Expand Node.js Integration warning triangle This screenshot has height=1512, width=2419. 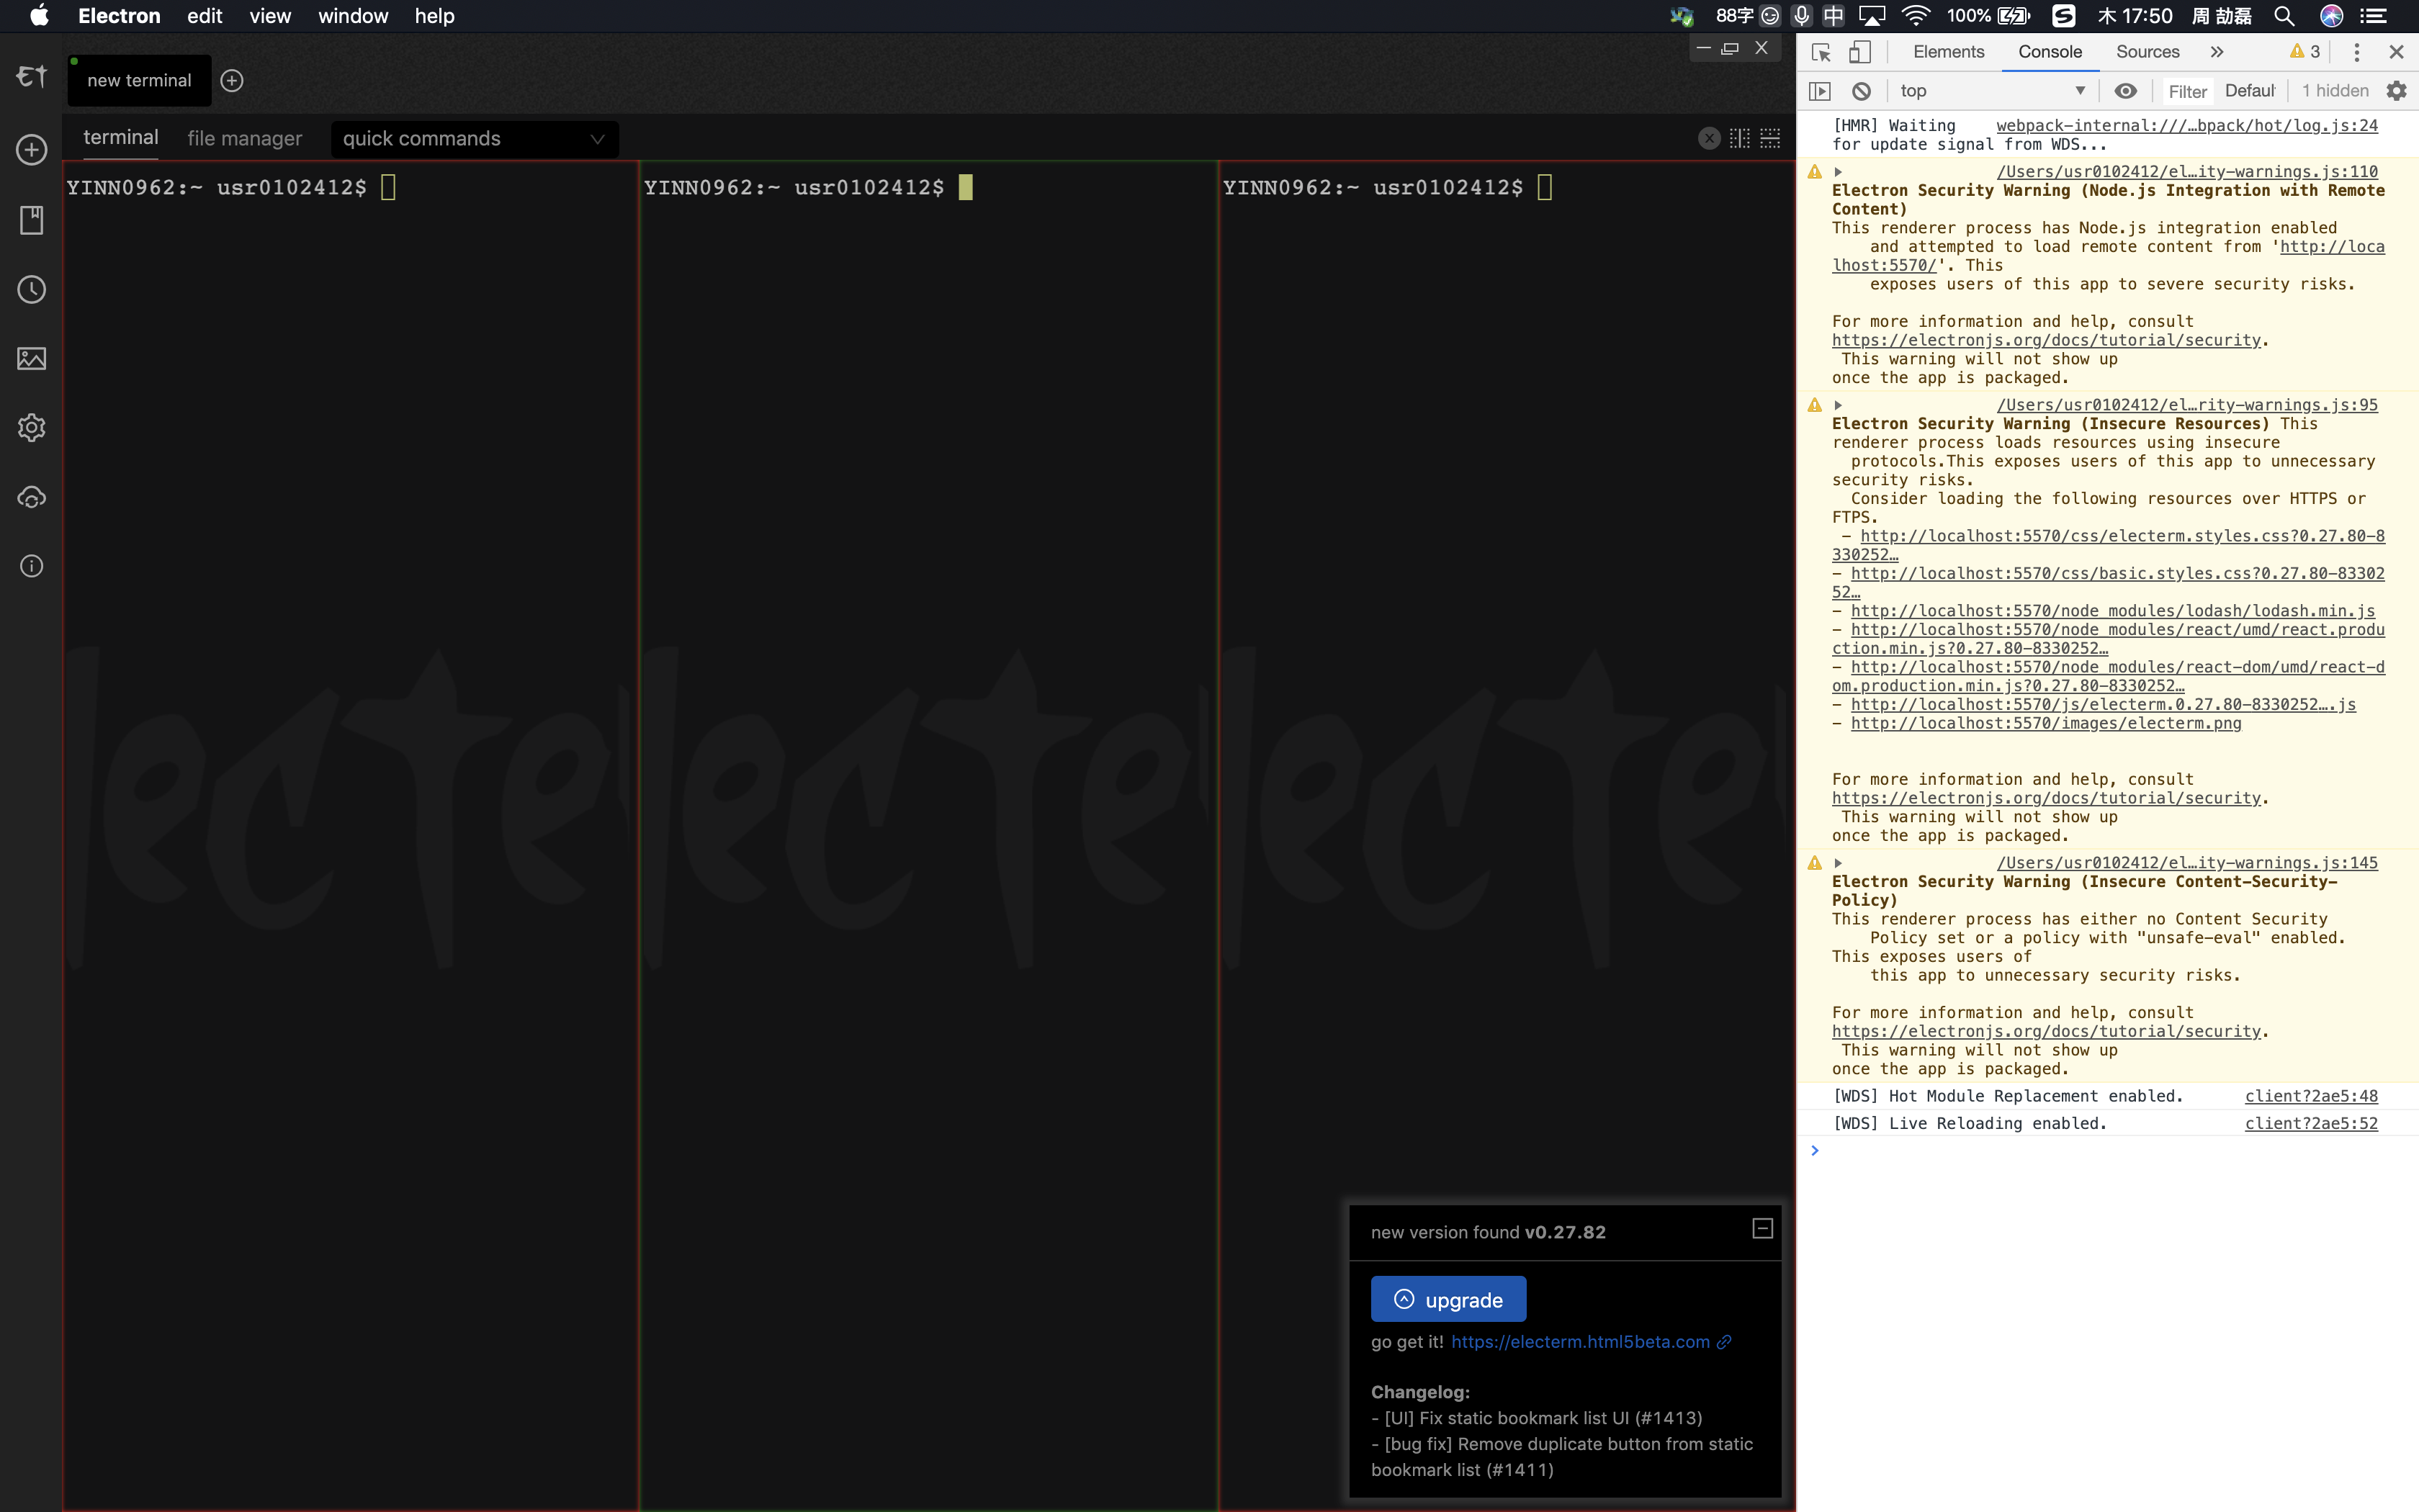pos(1838,172)
